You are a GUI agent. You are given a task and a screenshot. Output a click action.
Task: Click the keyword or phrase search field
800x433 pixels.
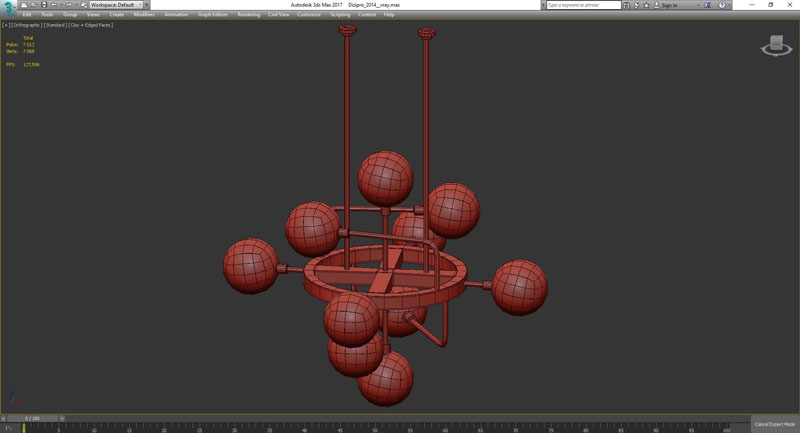(x=583, y=5)
